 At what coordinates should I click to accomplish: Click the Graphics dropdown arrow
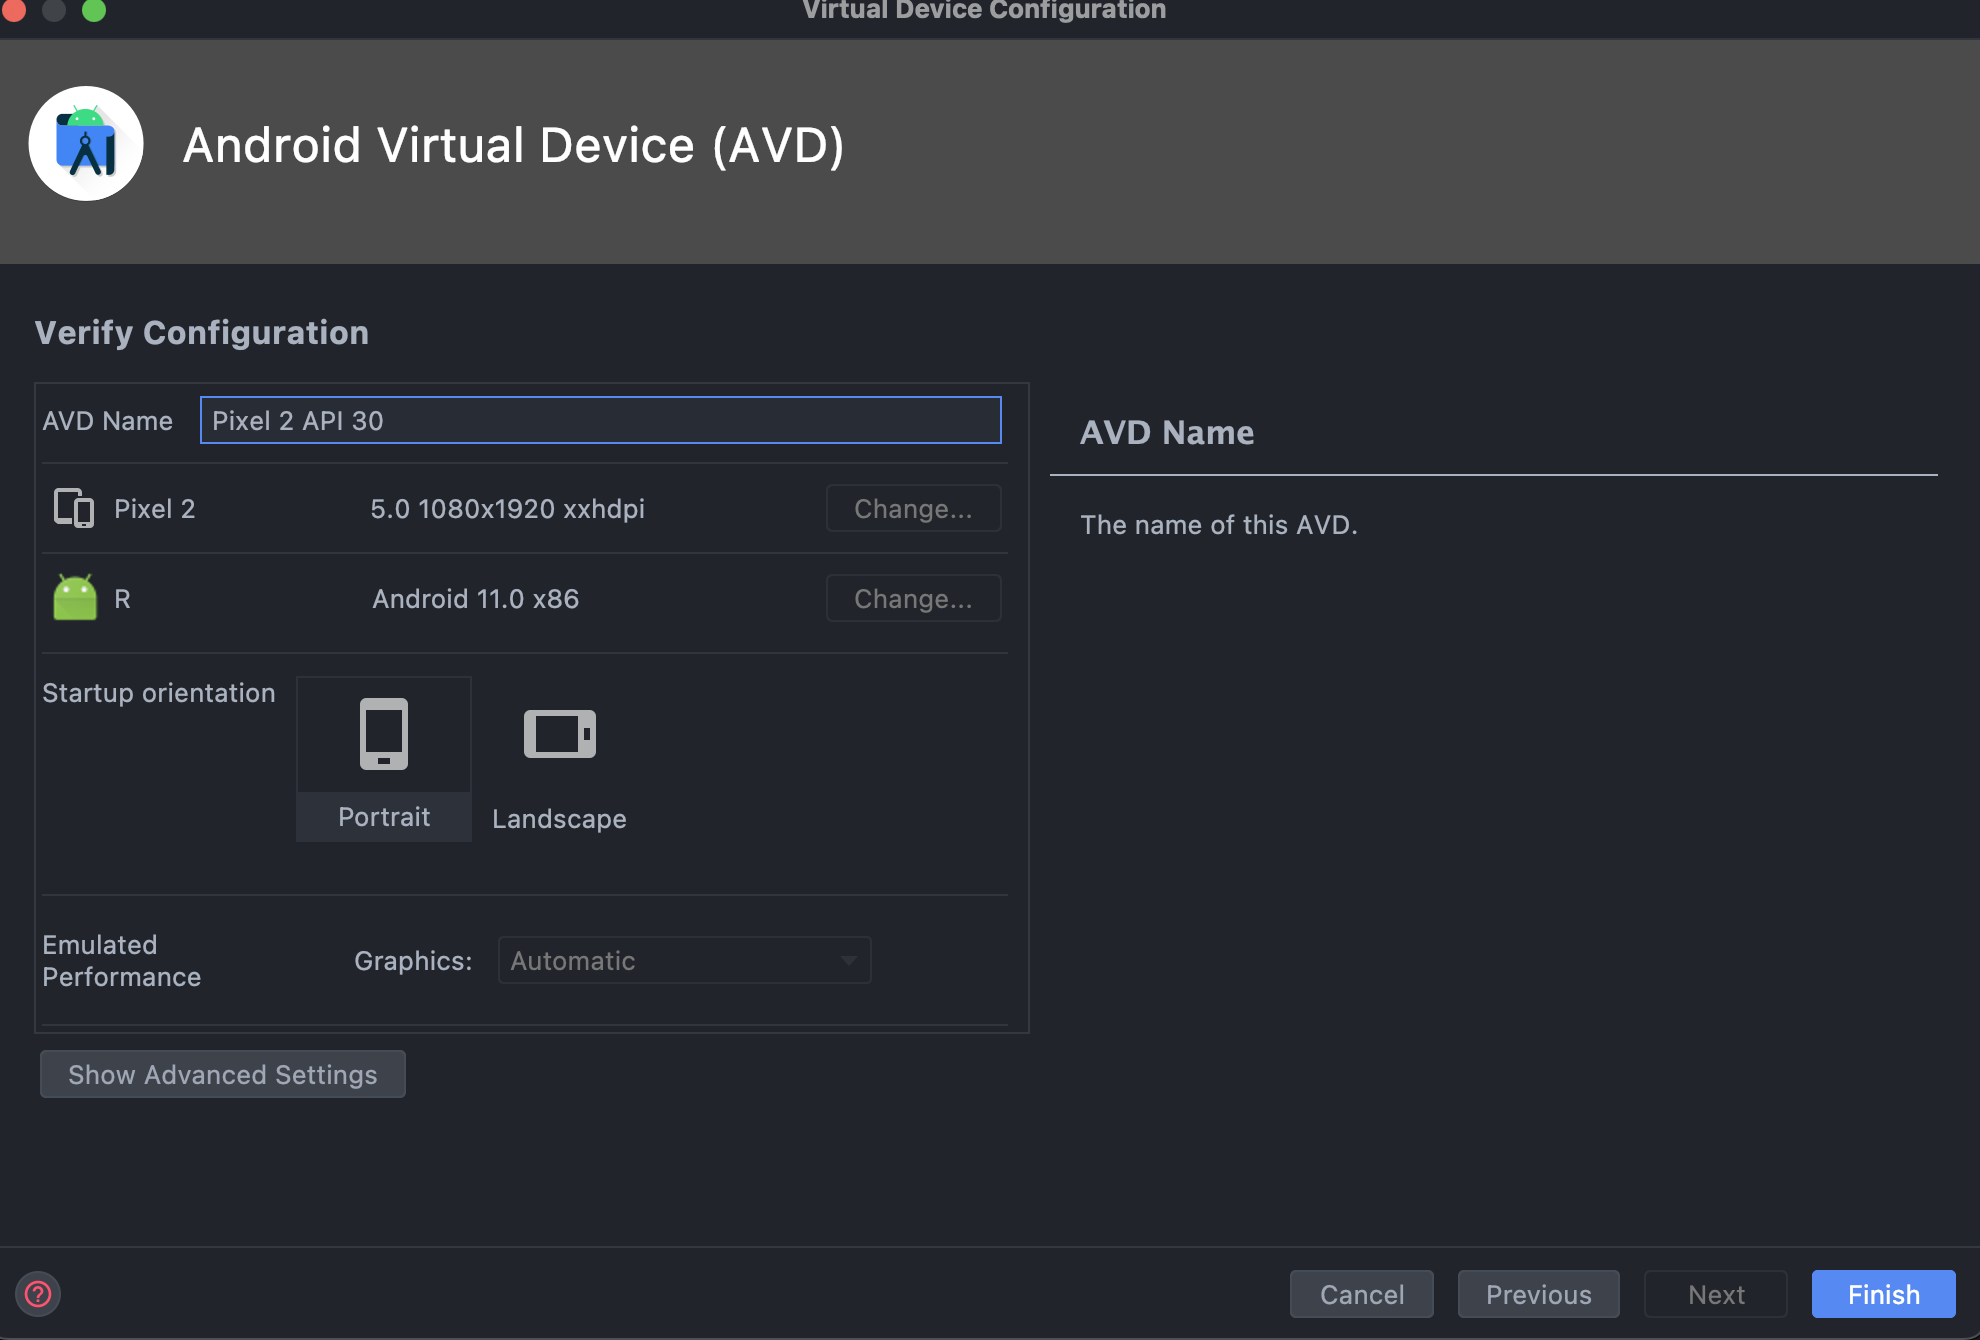[x=848, y=960]
